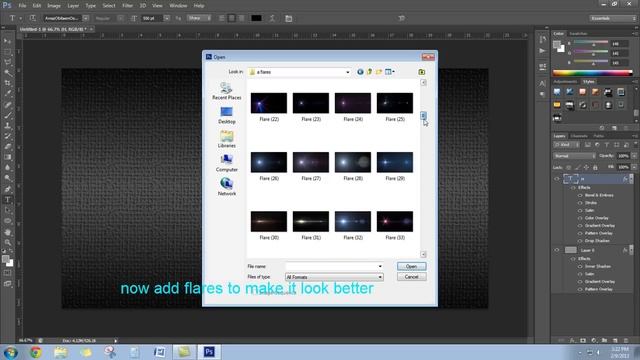
Task: Select the Lasso tool
Action: click(7, 62)
